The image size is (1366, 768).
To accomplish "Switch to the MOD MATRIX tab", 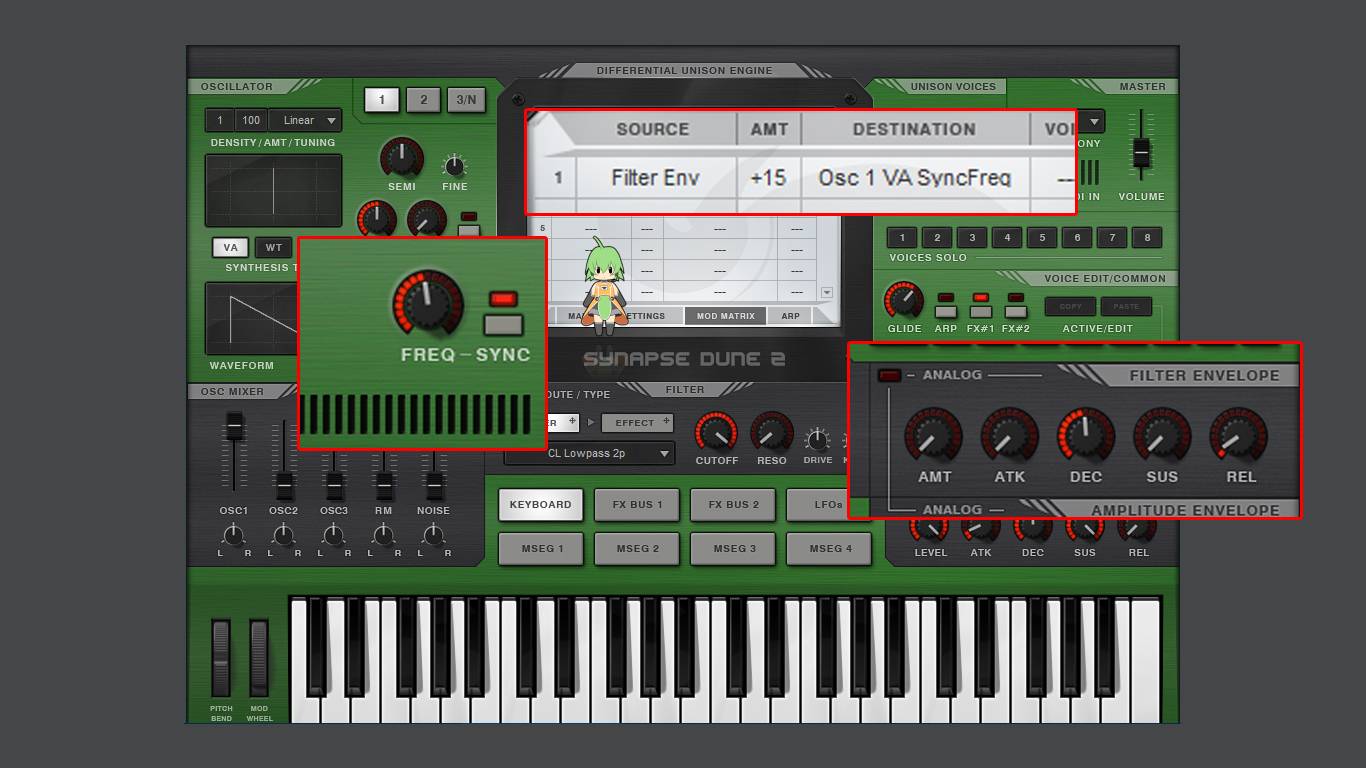I will pyautogui.click(x=725, y=316).
